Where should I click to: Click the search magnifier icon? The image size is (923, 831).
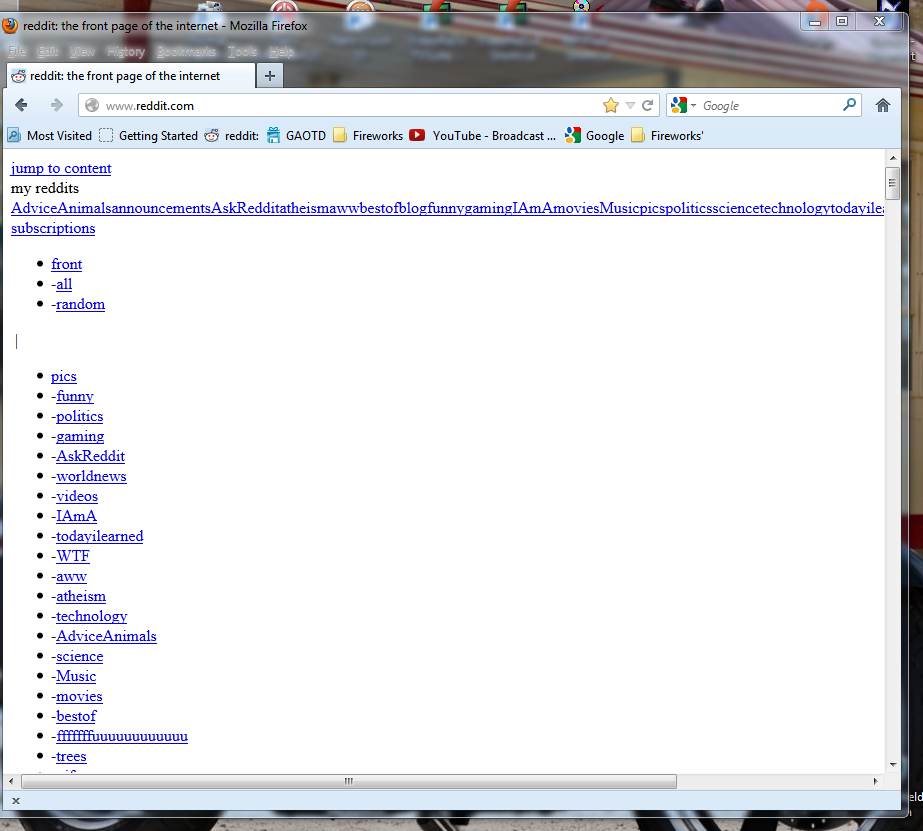(849, 105)
